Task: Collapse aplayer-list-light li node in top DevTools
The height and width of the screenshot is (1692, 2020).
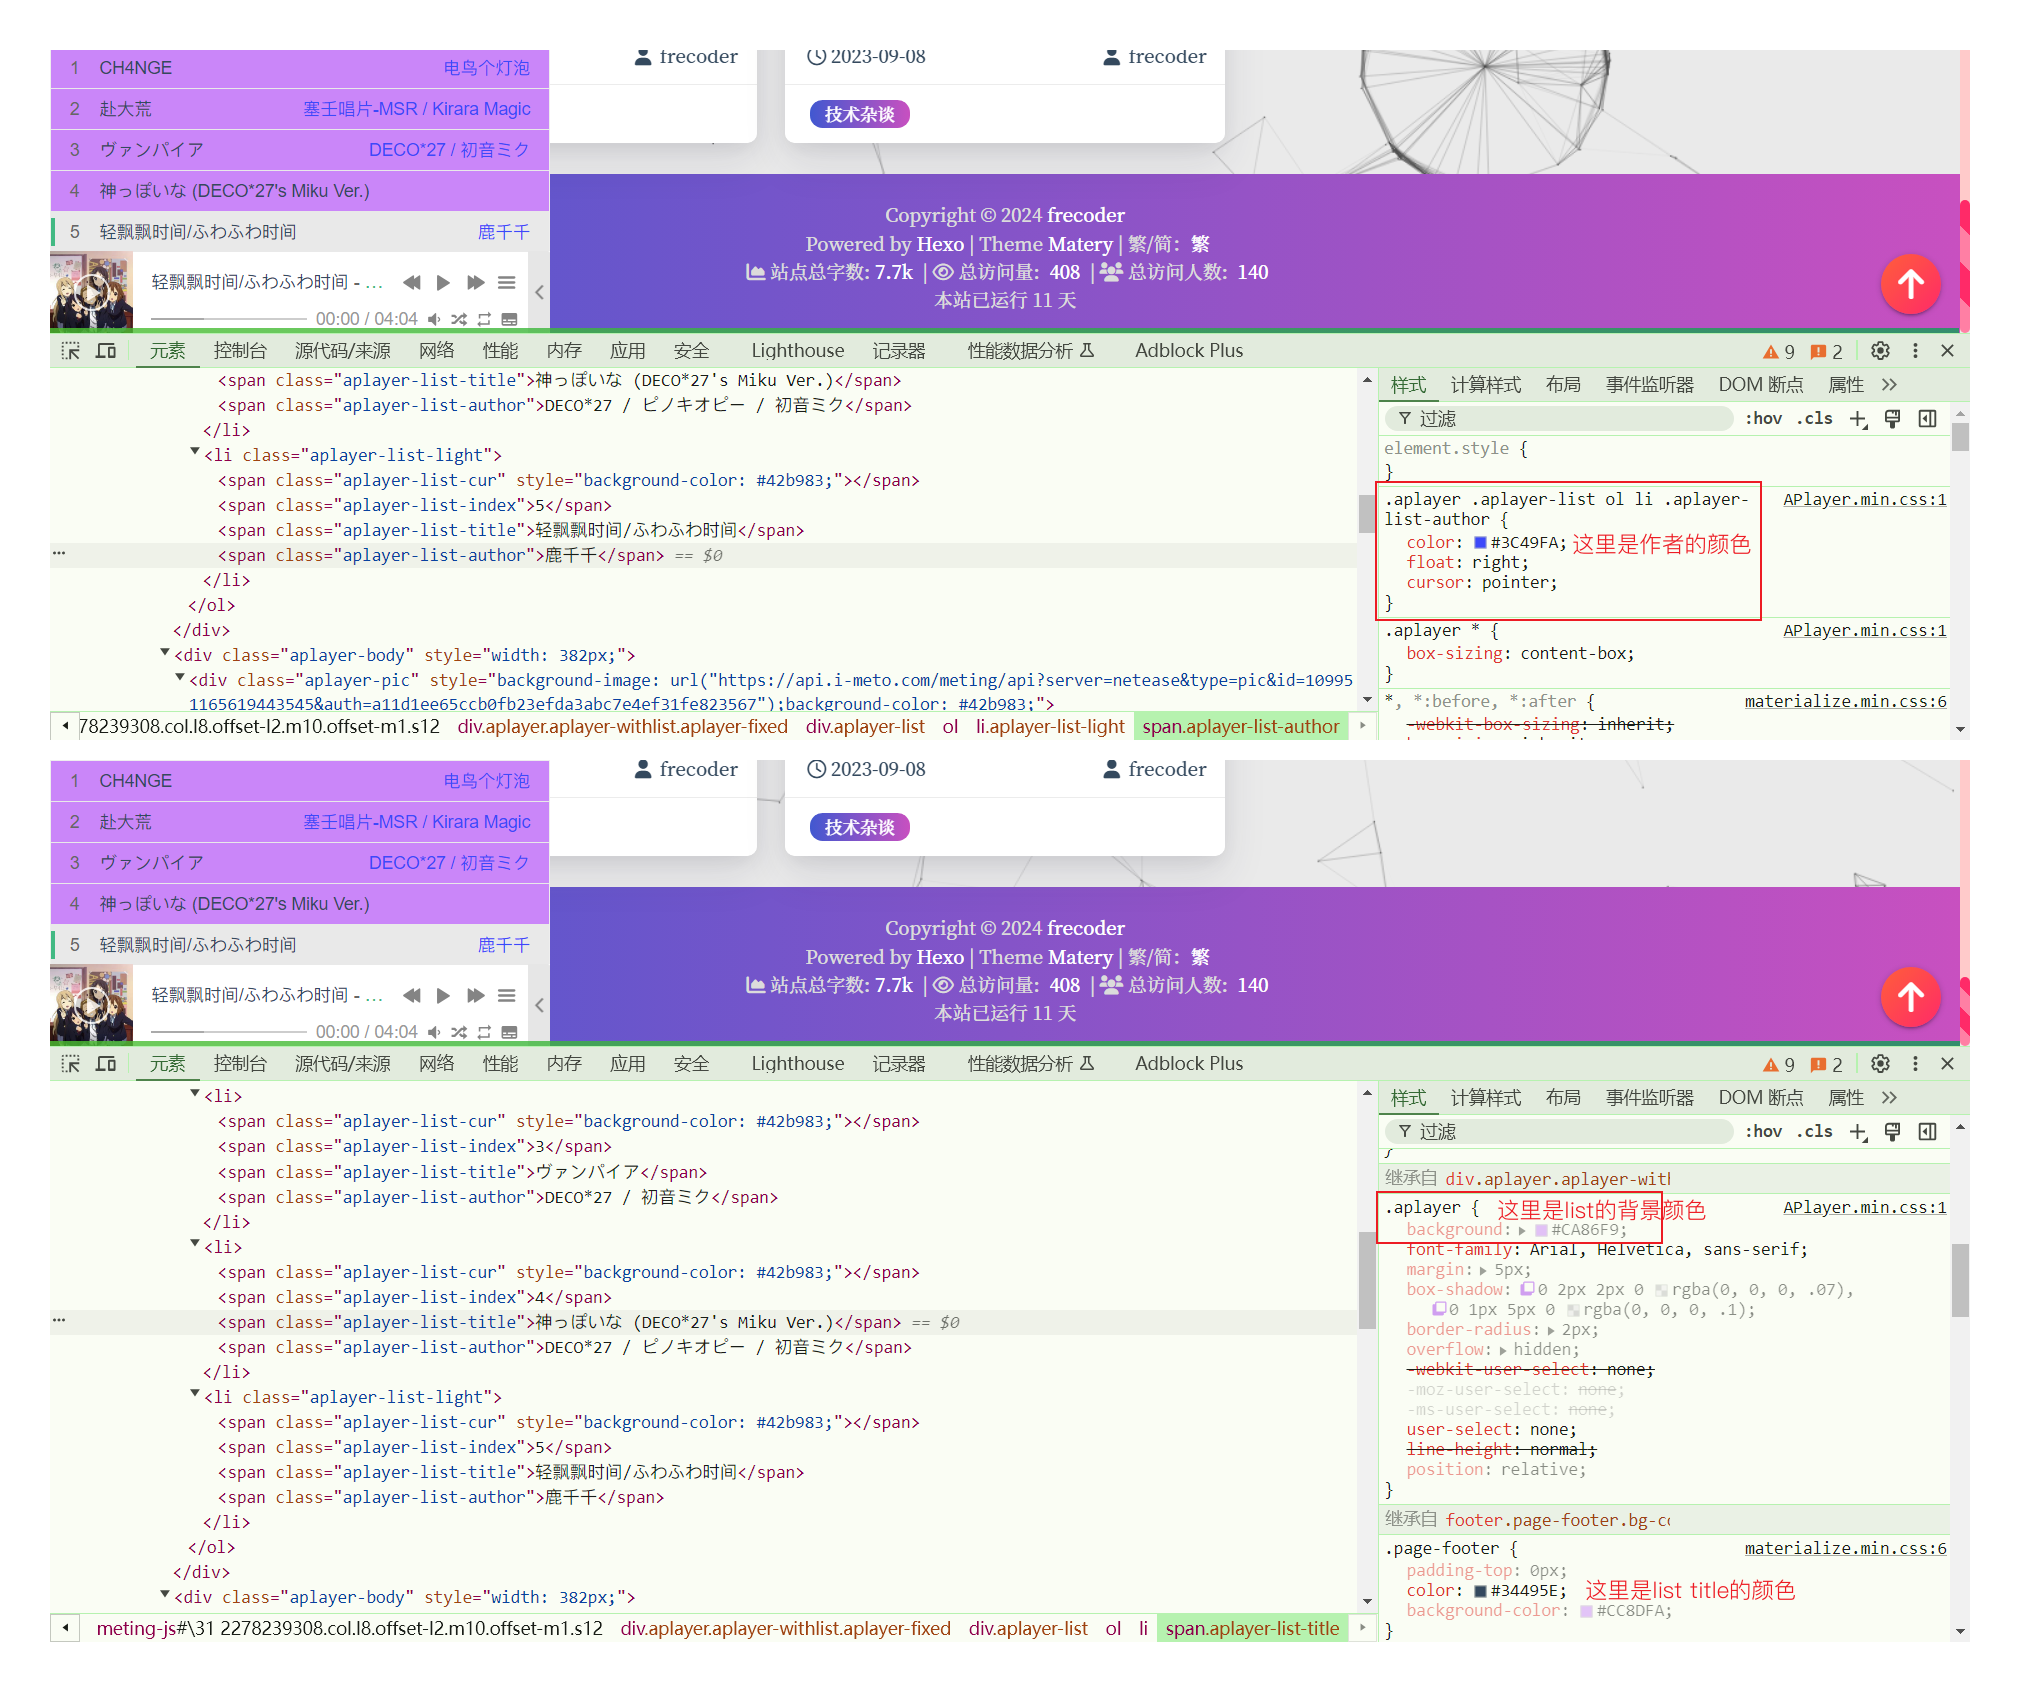Action: coord(195,453)
